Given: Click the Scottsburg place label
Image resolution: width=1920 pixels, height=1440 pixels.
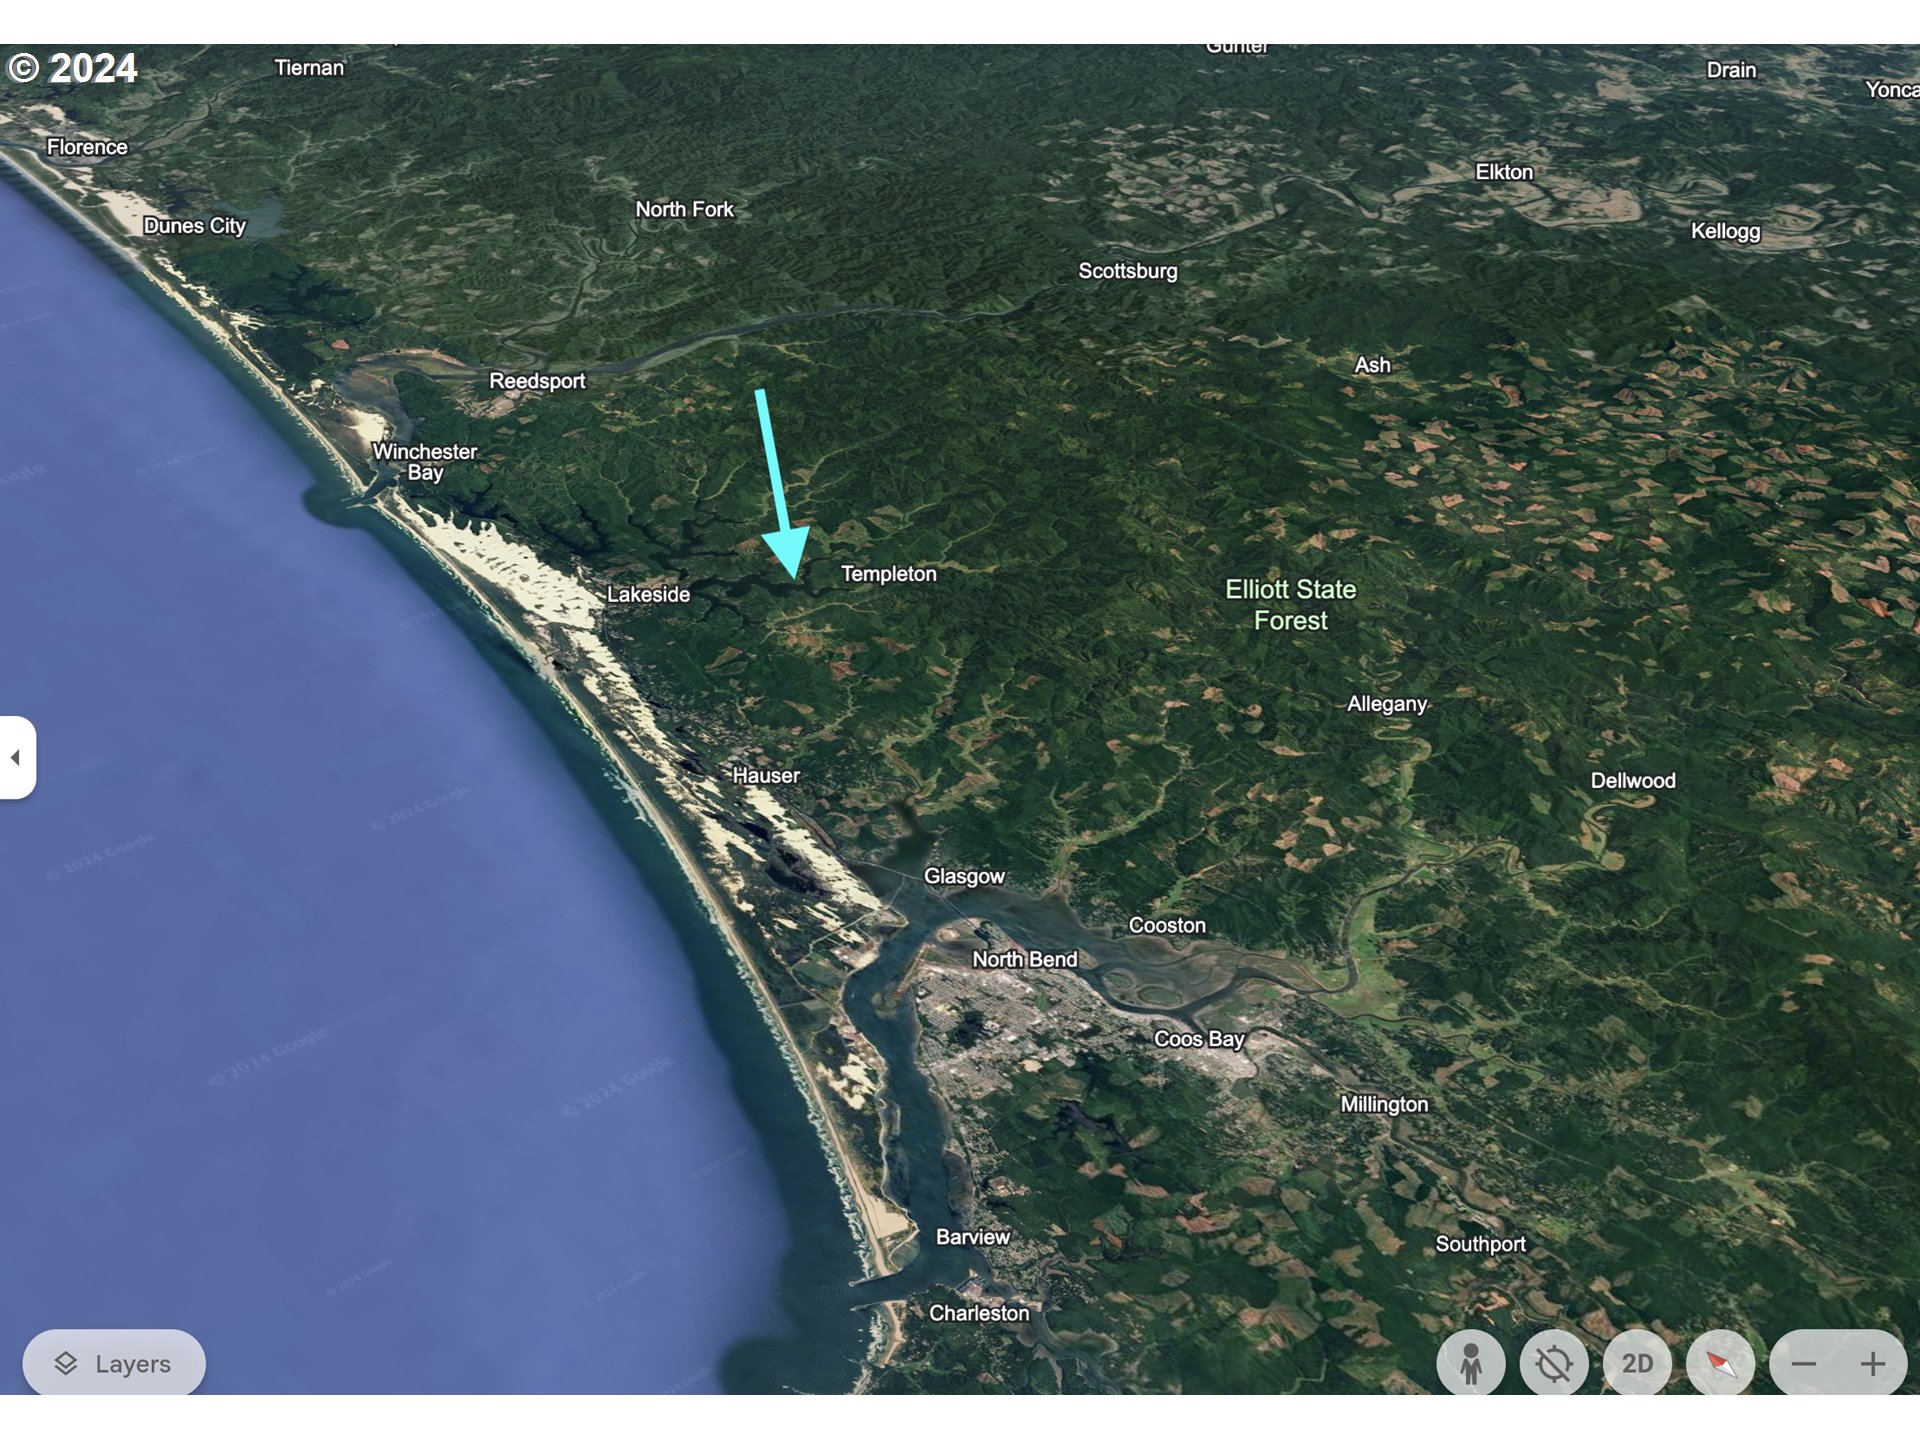Looking at the screenshot, I should (1128, 271).
